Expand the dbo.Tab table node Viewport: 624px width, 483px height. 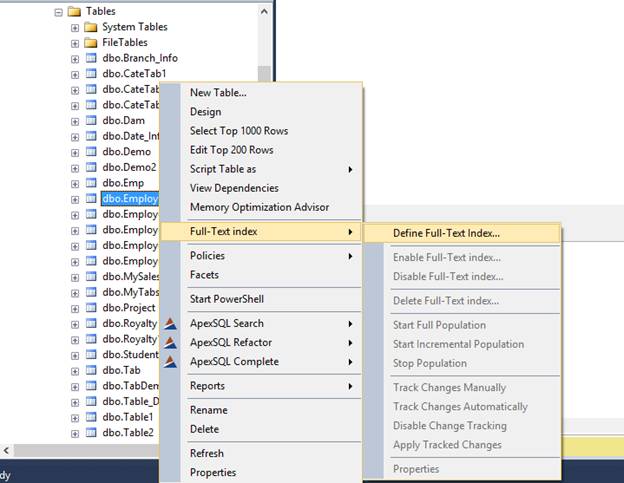click(x=75, y=372)
